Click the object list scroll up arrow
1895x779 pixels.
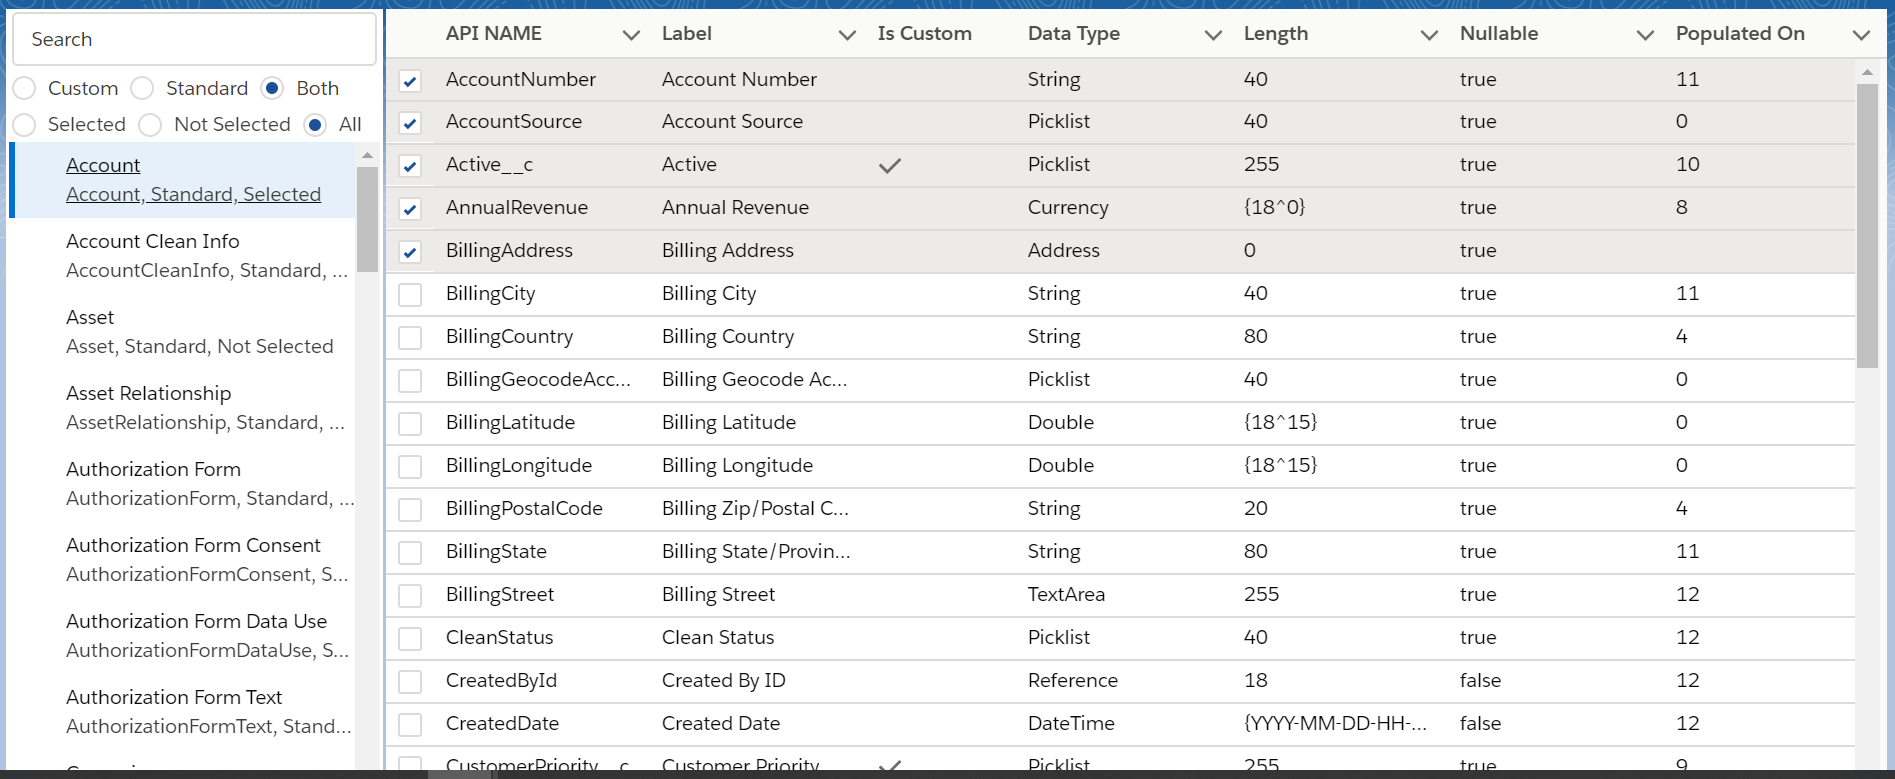[x=367, y=155]
